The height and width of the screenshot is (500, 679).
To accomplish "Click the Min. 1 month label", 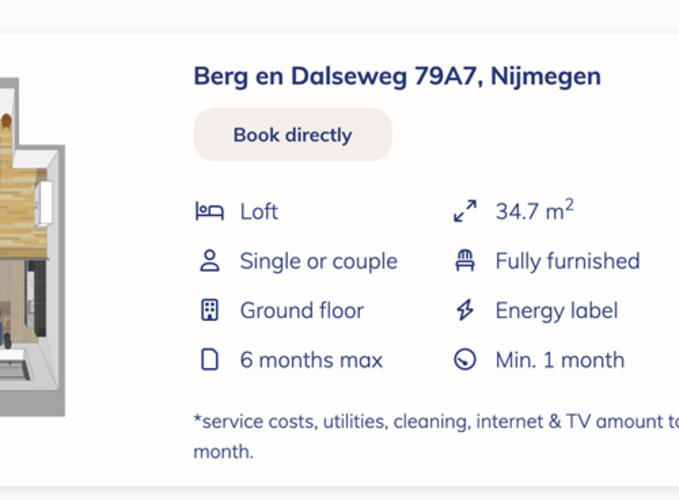I will 559,360.
